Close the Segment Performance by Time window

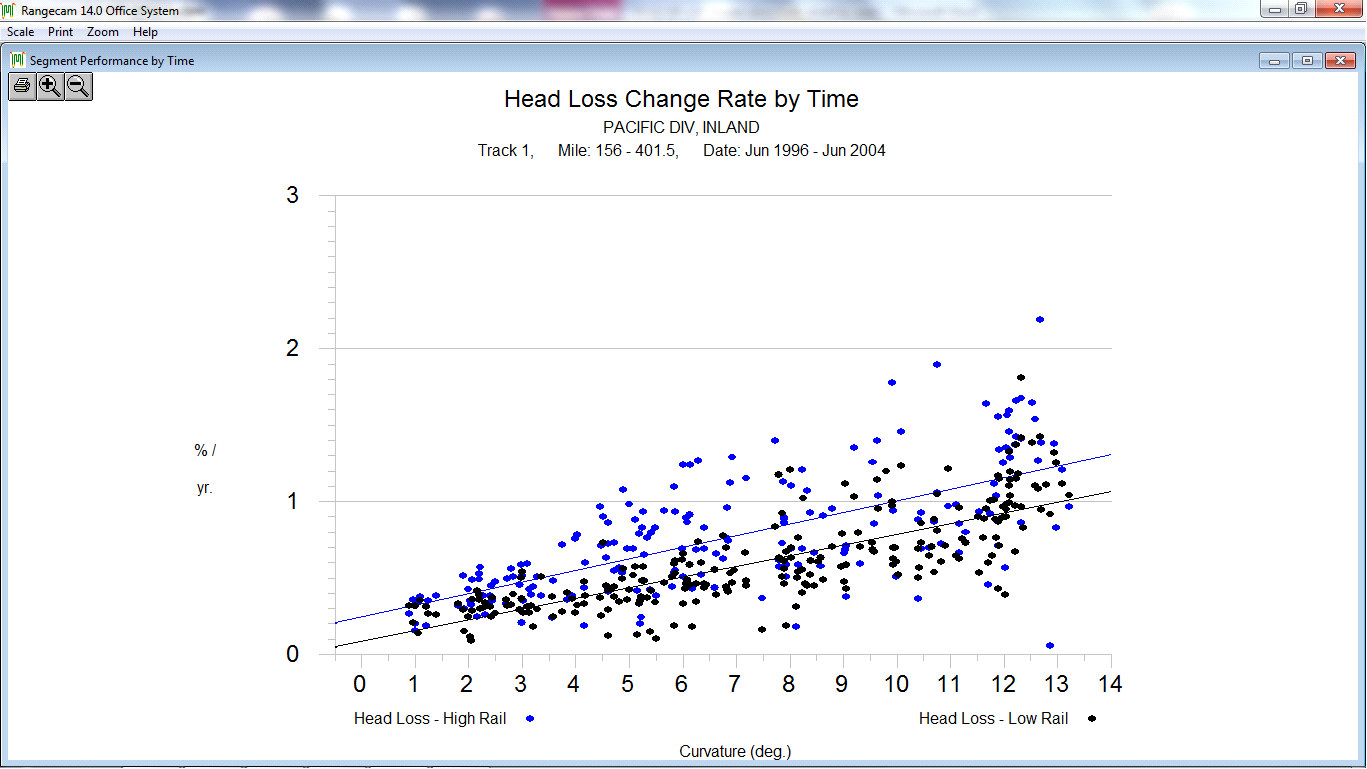pyautogui.click(x=1339, y=61)
